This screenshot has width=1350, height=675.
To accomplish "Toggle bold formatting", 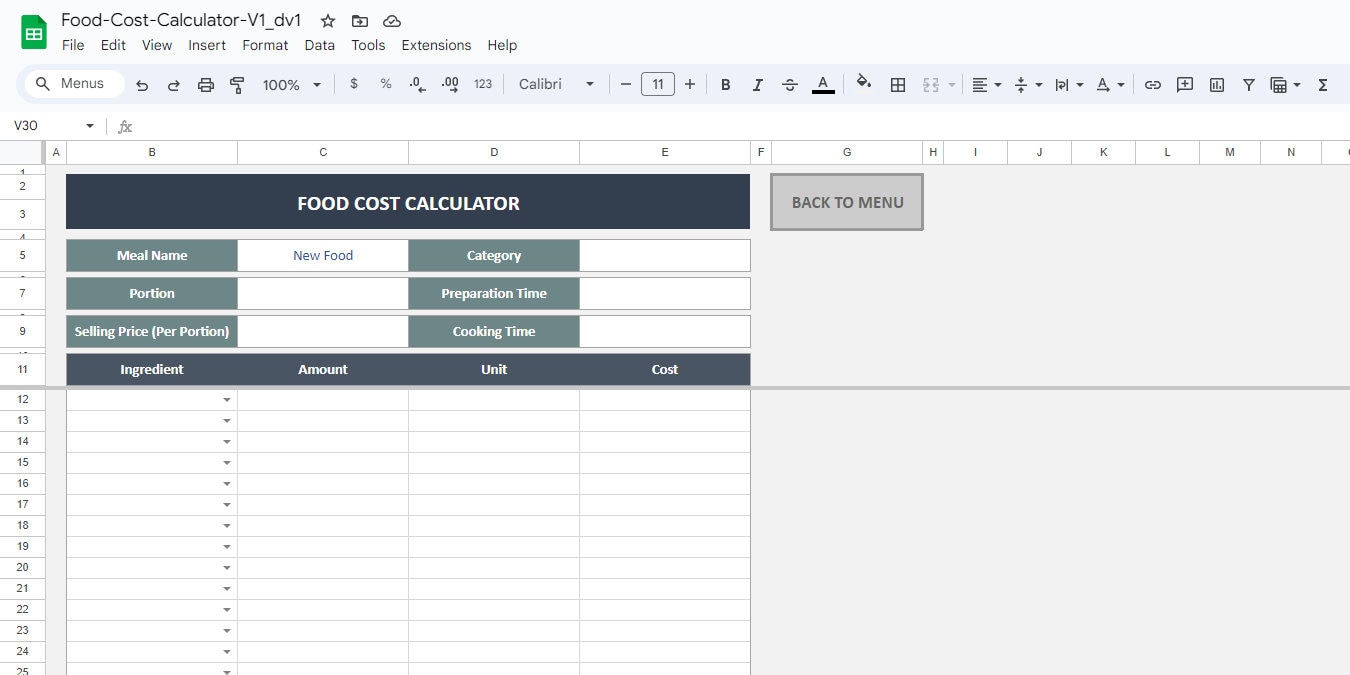I will [726, 85].
